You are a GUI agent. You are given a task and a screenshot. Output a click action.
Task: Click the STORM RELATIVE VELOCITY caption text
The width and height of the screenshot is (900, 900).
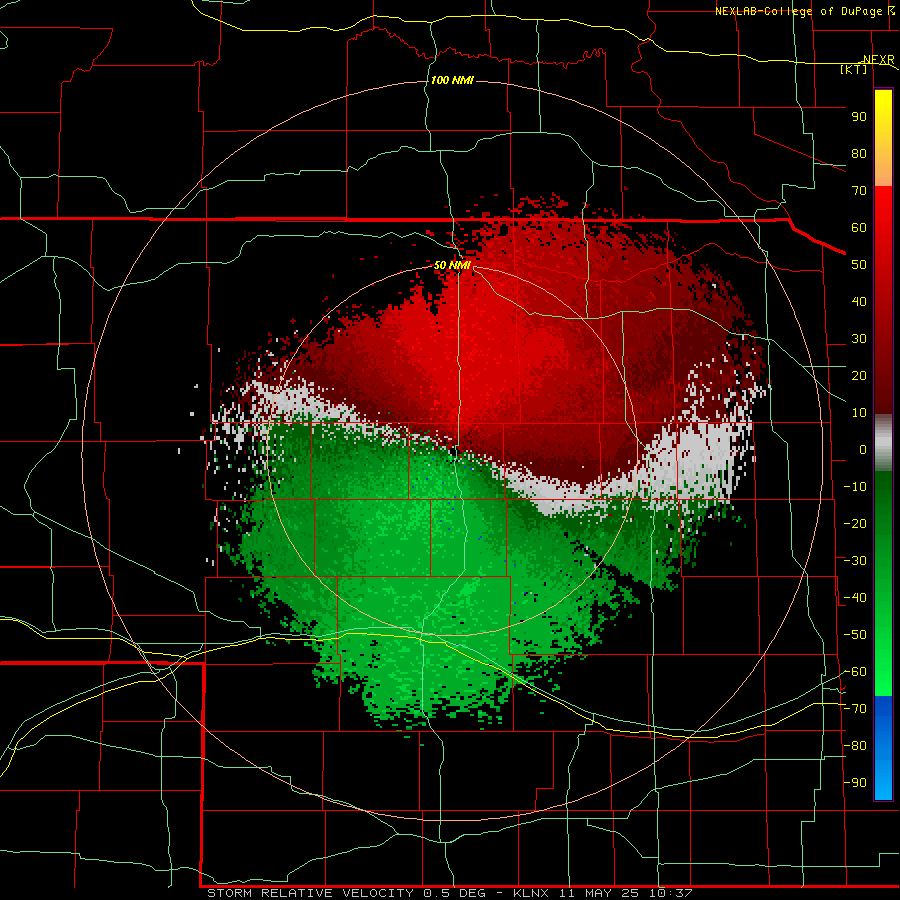(310, 893)
